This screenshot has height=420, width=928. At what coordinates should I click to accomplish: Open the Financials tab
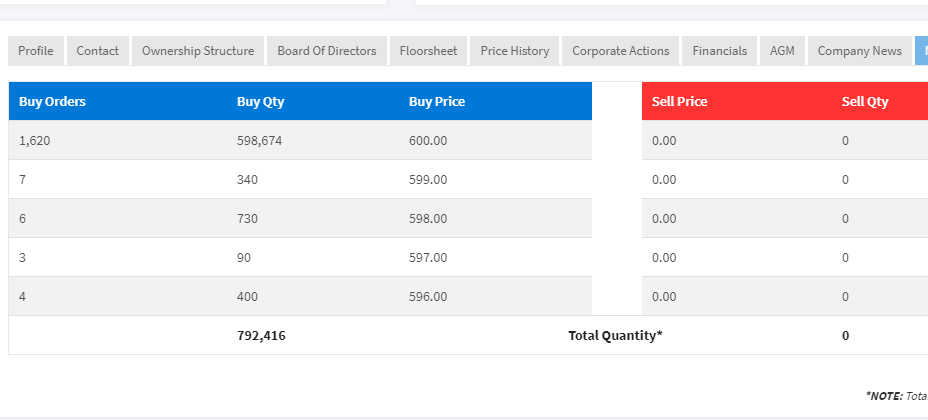720,51
